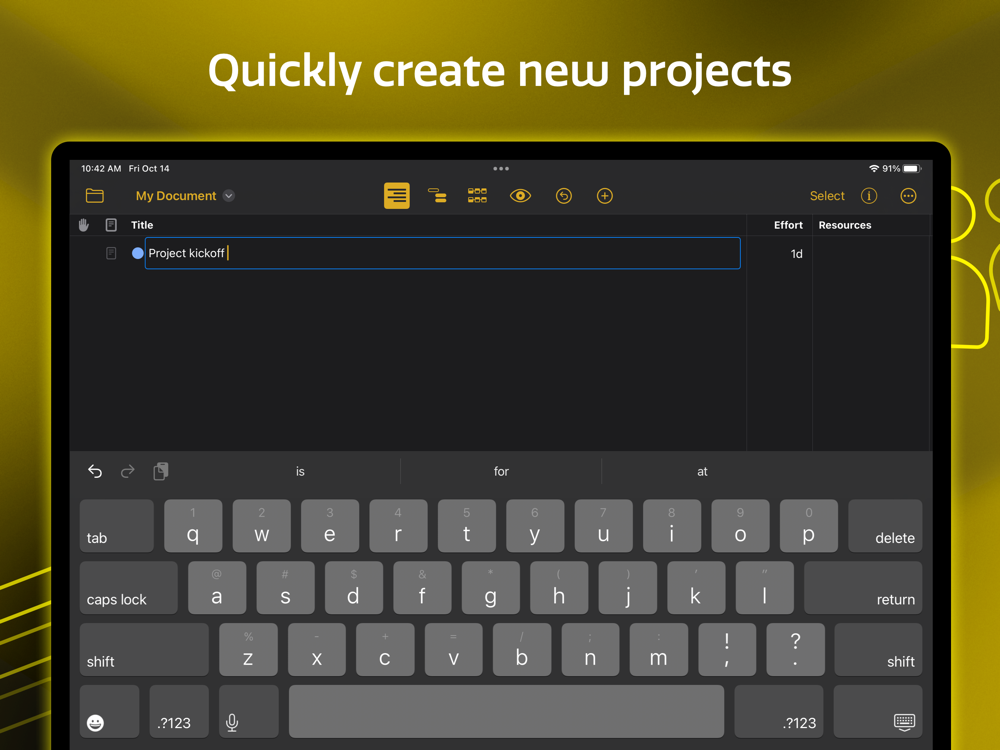The width and height of the screenshot is (1000, 750).
Task: Click the blue status circle of Project kickoff
Action: [137, 253]
